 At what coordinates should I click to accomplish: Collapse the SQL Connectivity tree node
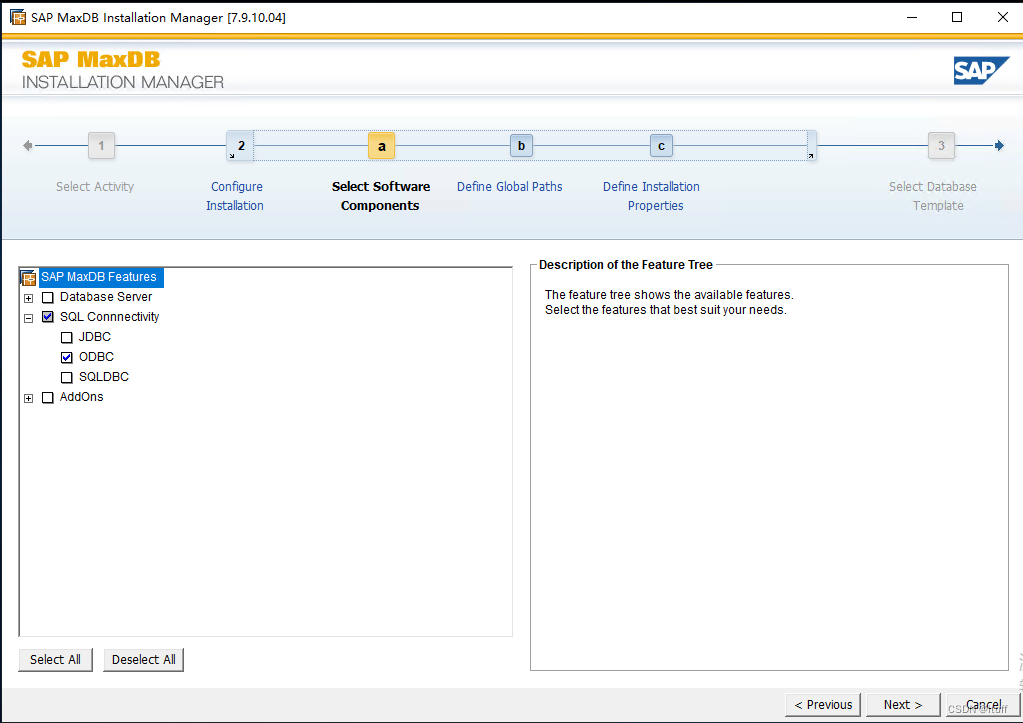[28, 317]
